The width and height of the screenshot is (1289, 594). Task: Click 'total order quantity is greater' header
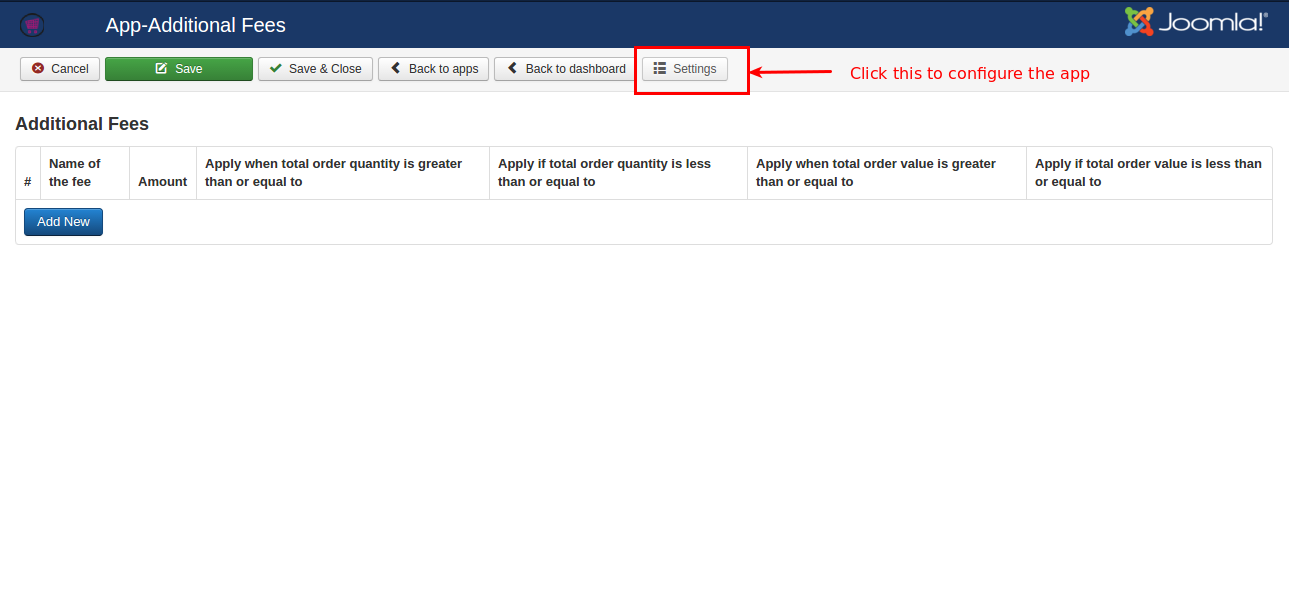click(333, 172)
